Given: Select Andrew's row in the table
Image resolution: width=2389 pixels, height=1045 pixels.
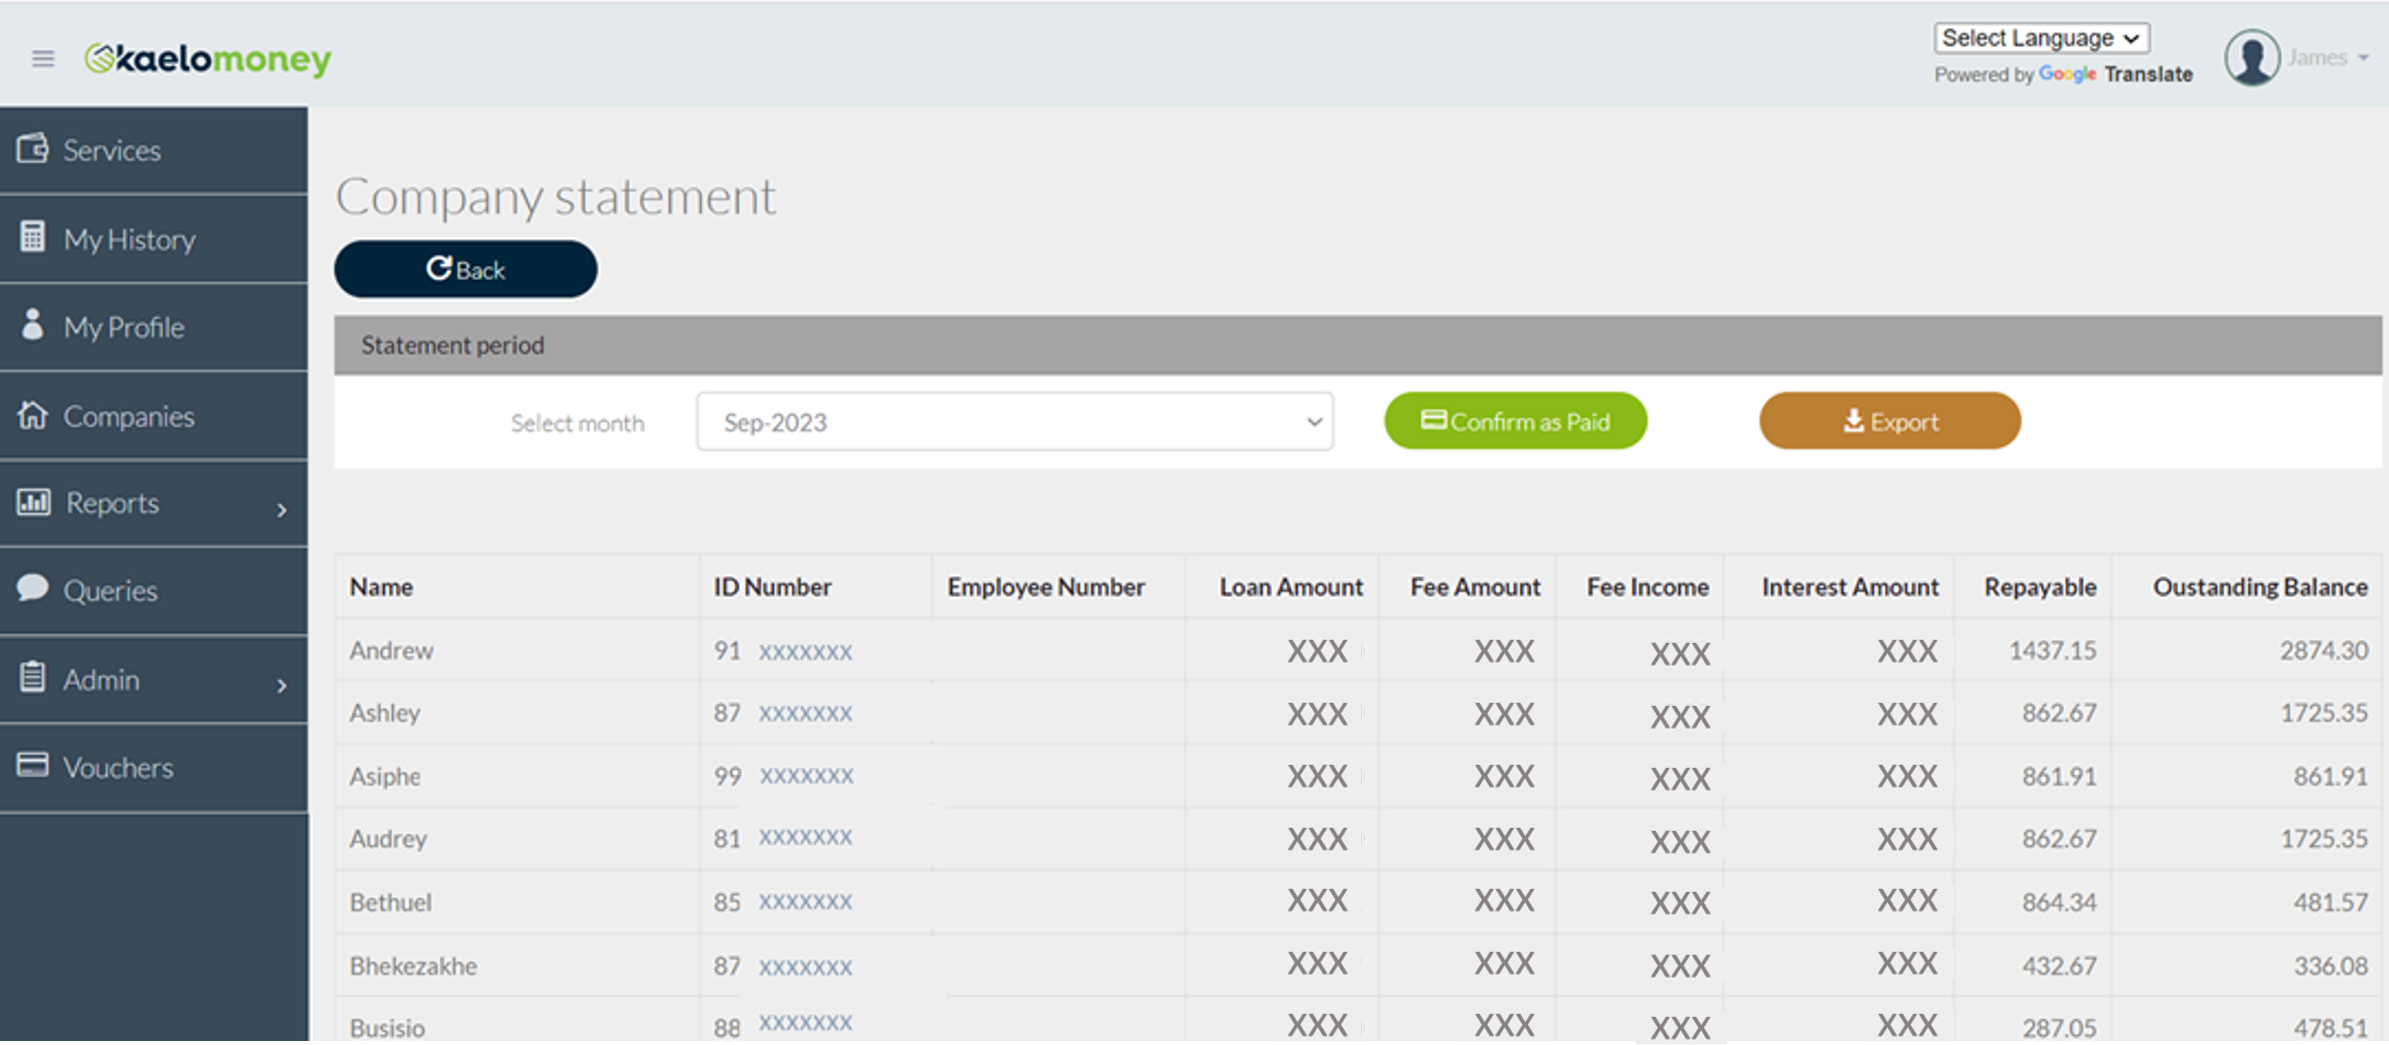Looking at the screenshot, I should pos(392,651).
